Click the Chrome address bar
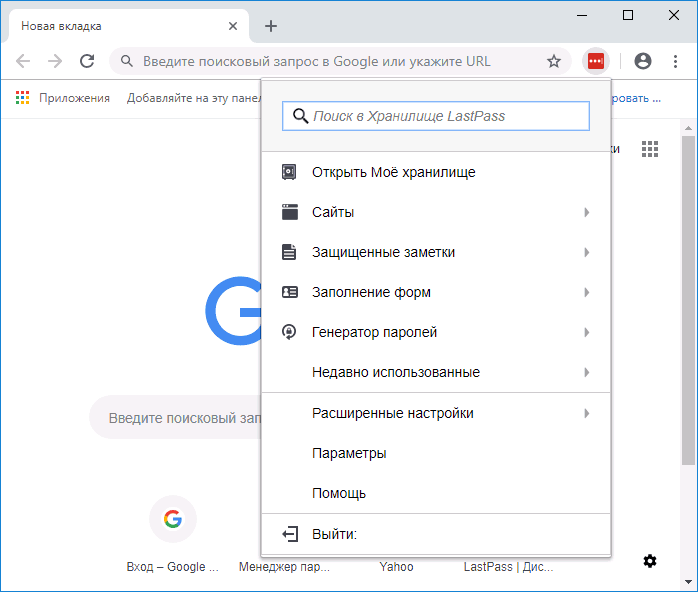698x592 pixels. (x=341, y=61)
